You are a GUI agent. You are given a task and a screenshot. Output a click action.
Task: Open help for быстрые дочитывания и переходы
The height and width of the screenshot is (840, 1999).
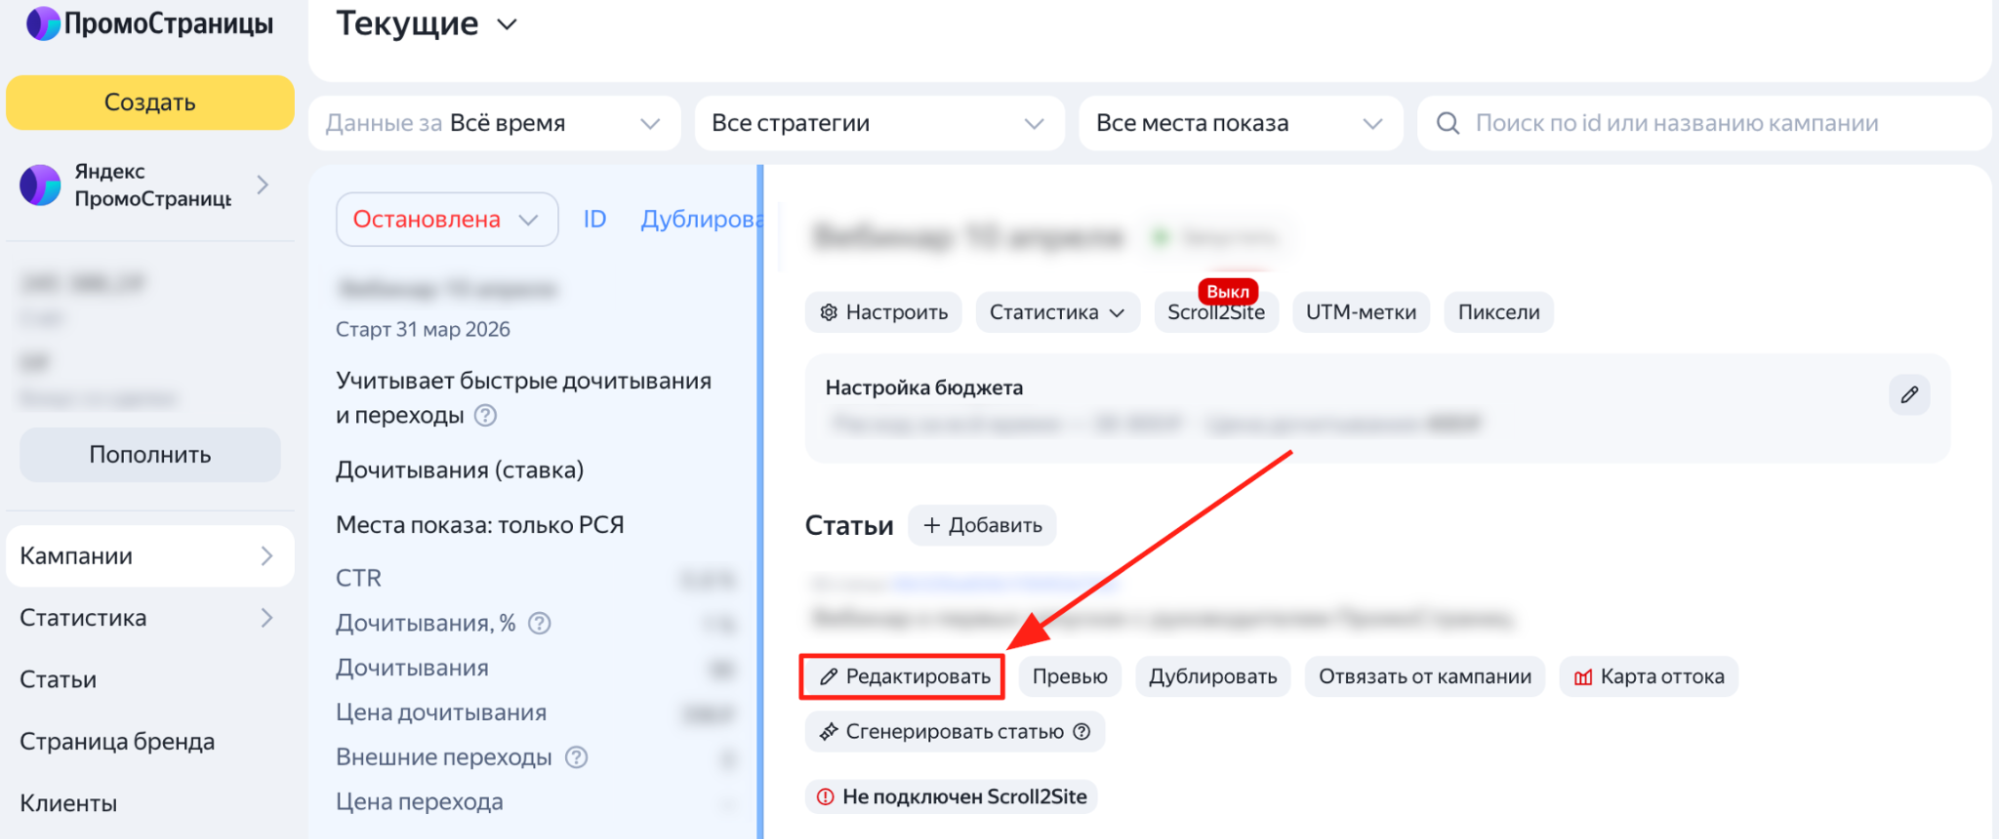pos(485,415)
